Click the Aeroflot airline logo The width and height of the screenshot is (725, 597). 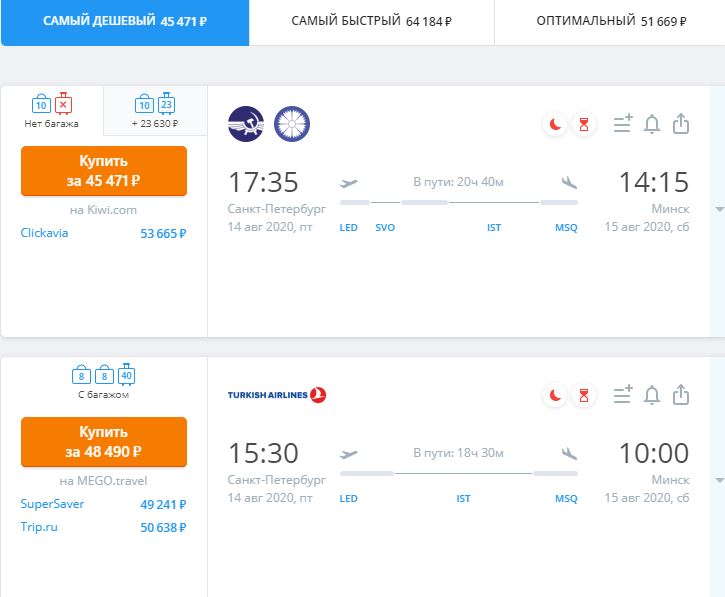[246, 124]
